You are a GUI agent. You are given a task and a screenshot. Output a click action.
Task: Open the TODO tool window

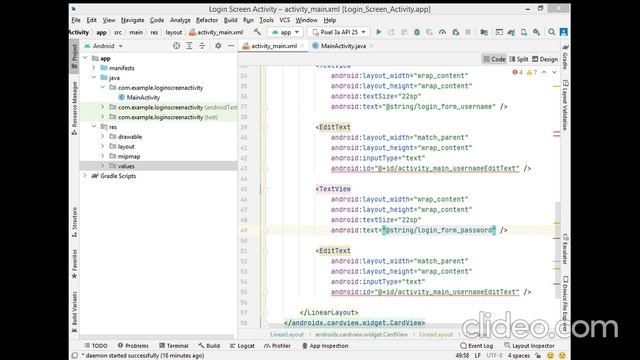click(x=96, y=346)
